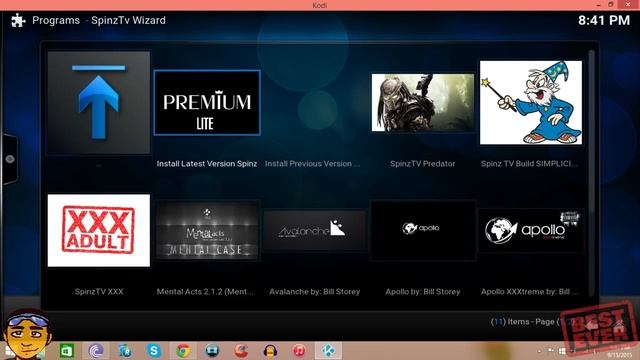Open the green Store app in taskbar
Viewport: 640px width, 360px height.
point(67,351)
